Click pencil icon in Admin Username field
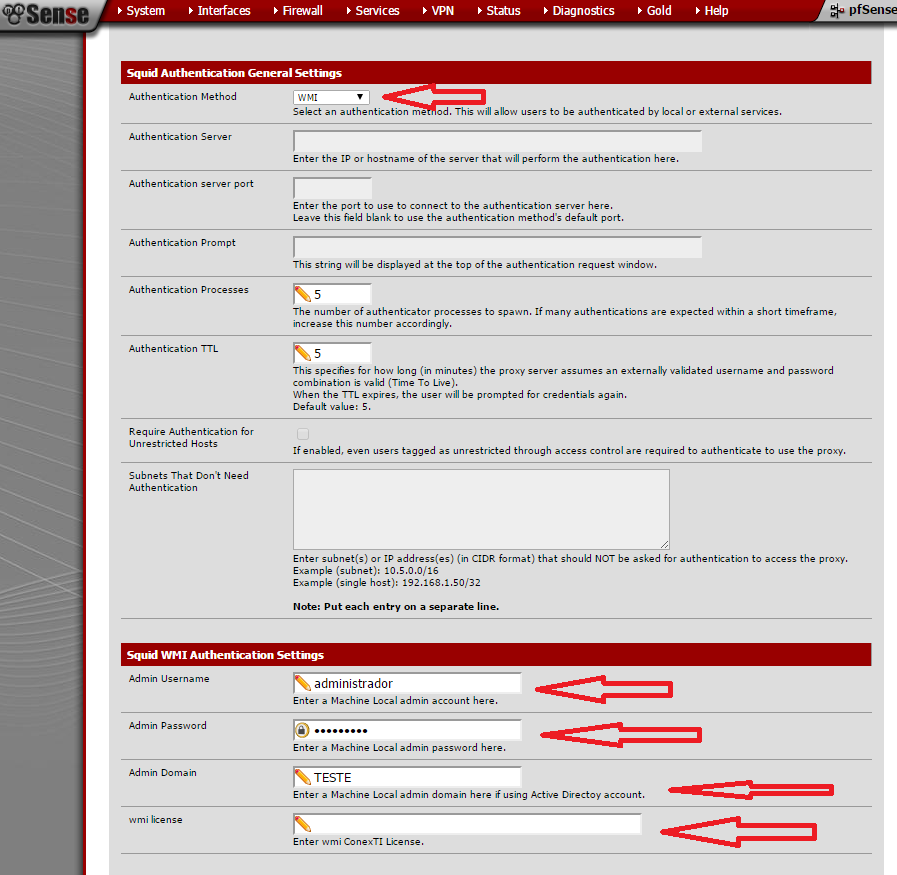This screenshot has height=875, width=897. 302,684
